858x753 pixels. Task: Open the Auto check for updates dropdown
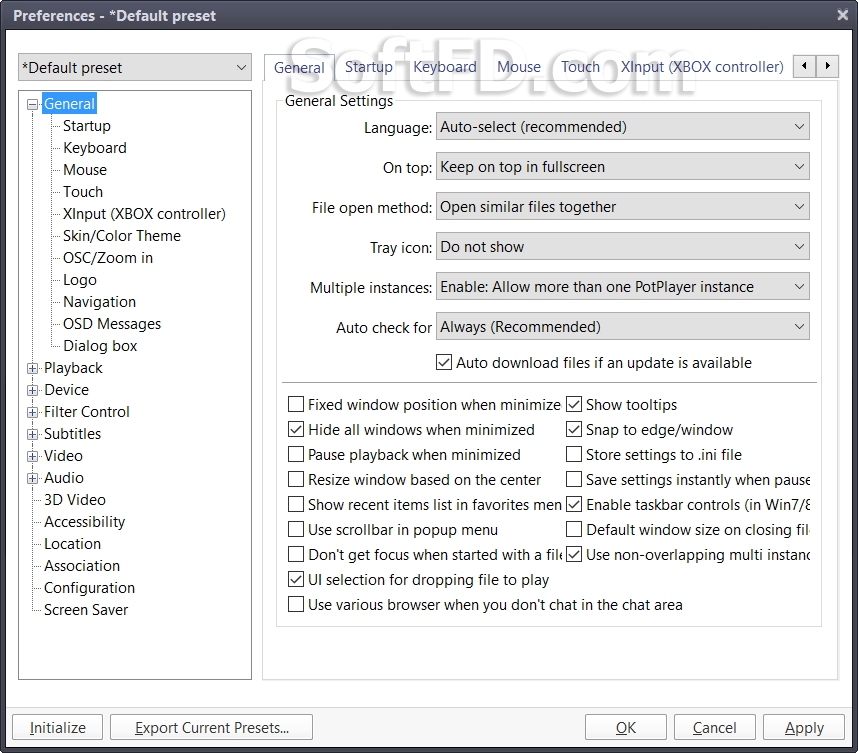[623, 327]
